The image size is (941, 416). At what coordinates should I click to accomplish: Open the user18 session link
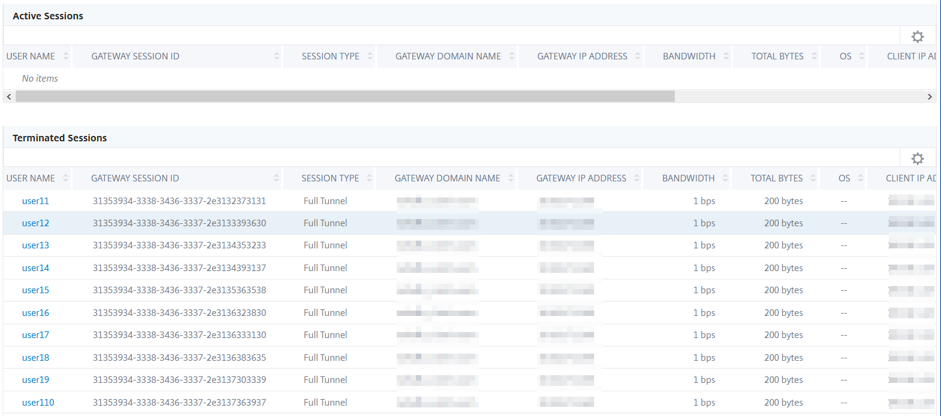[x=35, y=358]
